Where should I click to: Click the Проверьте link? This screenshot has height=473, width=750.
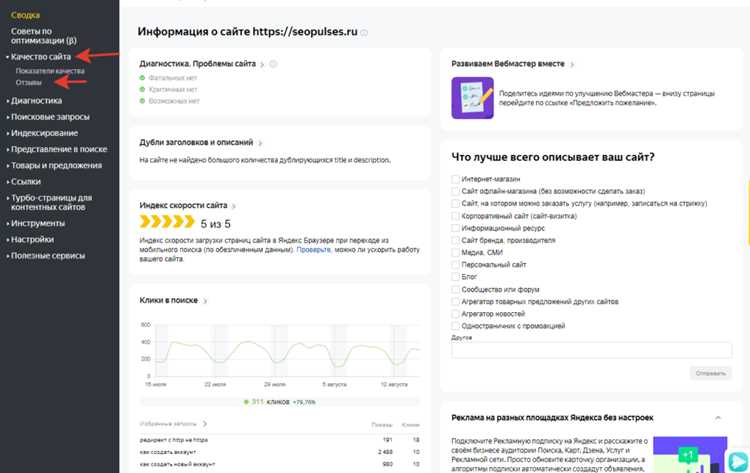[x=313, y=250]
